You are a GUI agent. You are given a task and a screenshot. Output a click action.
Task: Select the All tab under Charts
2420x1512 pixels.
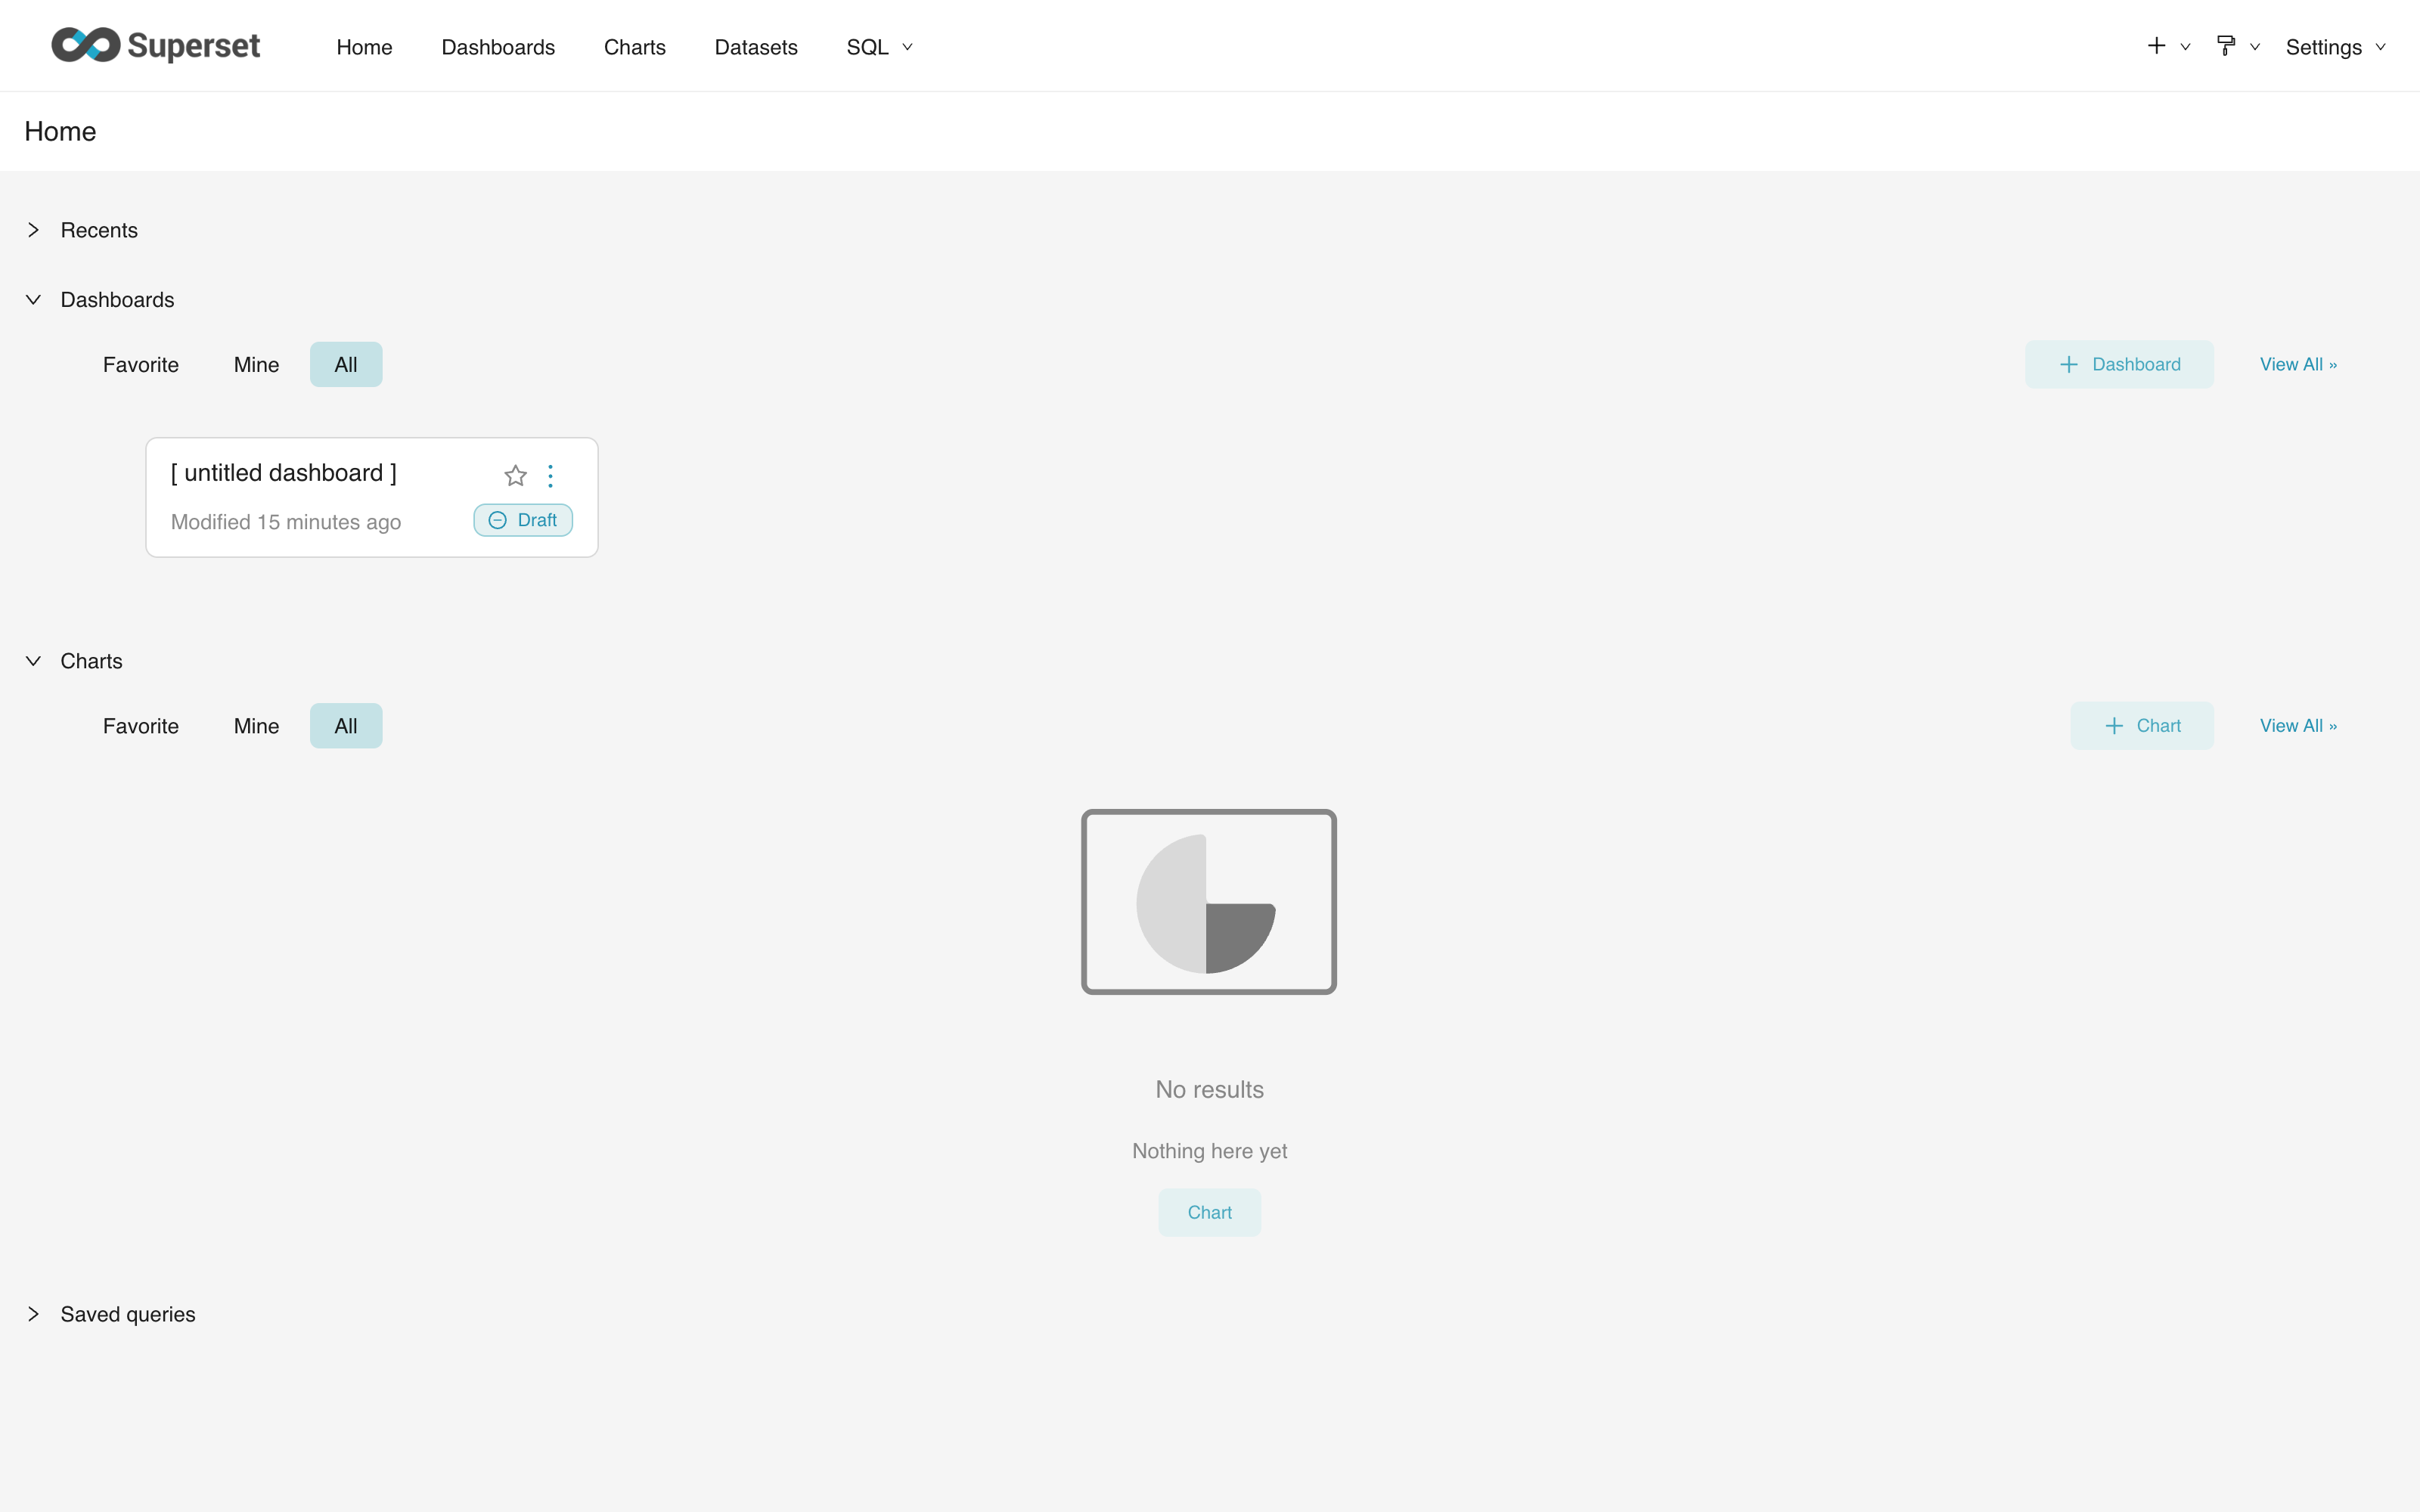pos(346,726)
